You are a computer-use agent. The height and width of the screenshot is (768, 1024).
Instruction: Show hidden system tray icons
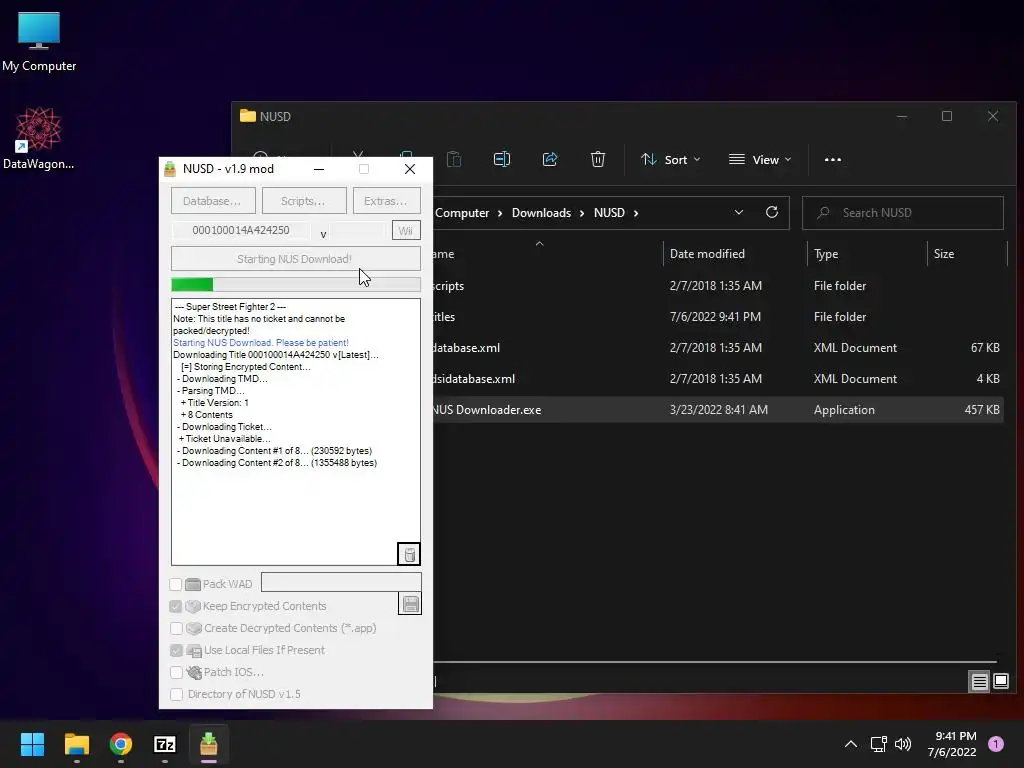tap(851, 744)
